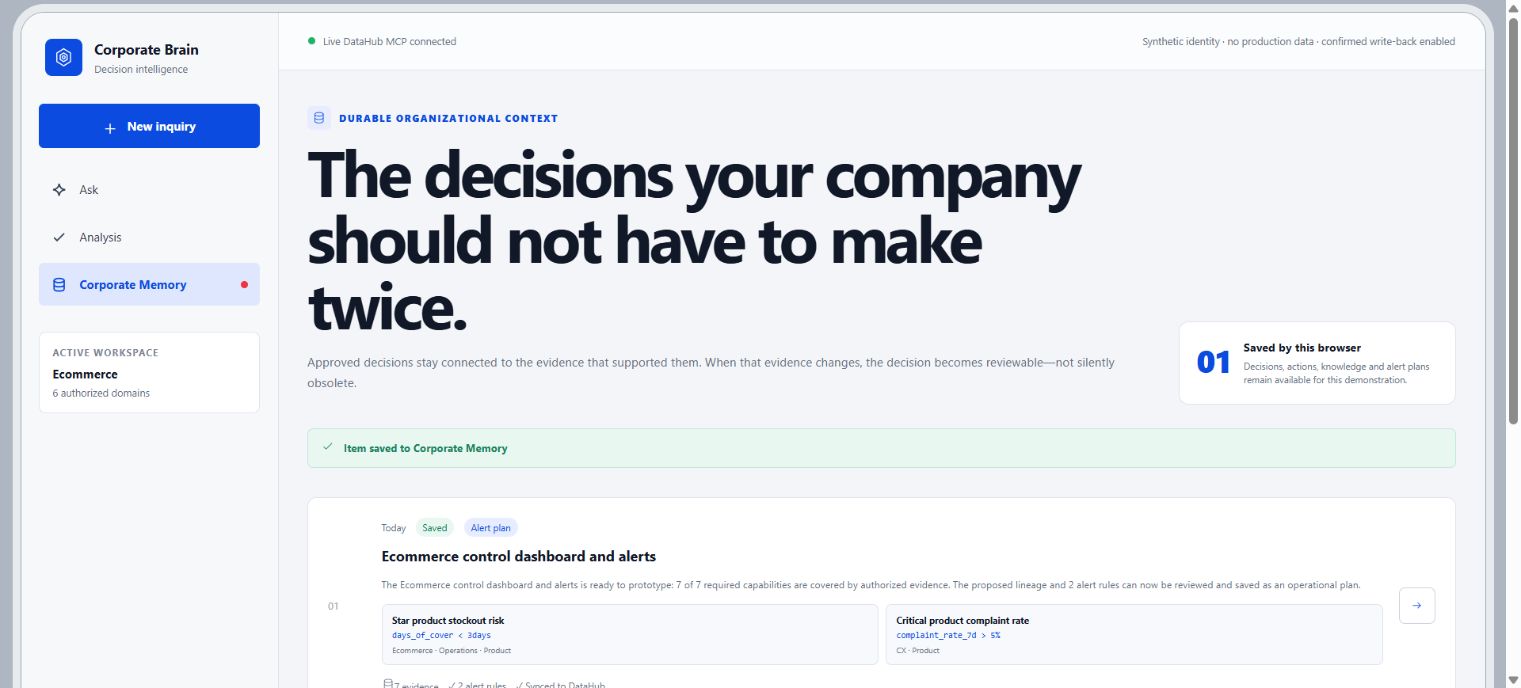Click the Alert plan tag
The width and height of the screenshot is (1521, 688).
491,528
